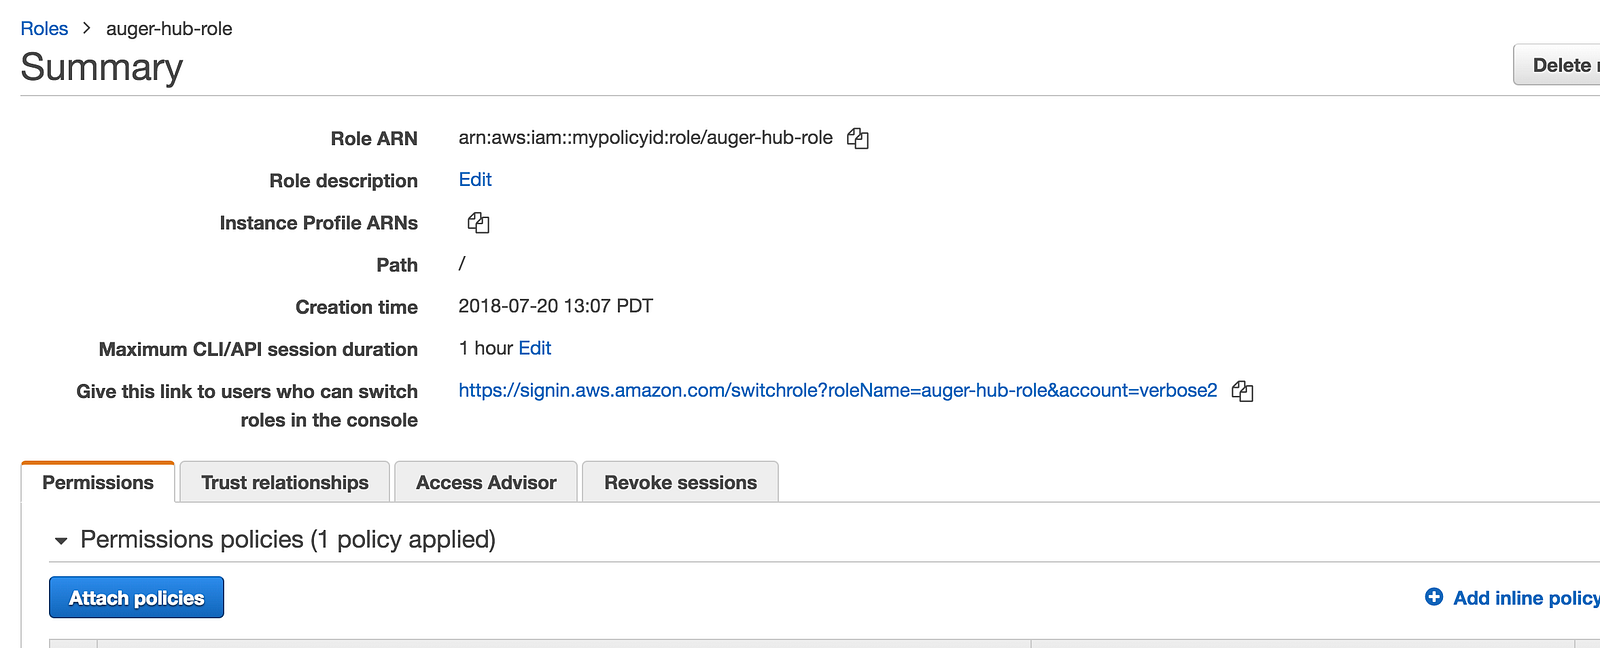Select the Revoke sessions tab
Viewport: 1600px width, 648px height.
click(x=680, y=483)
